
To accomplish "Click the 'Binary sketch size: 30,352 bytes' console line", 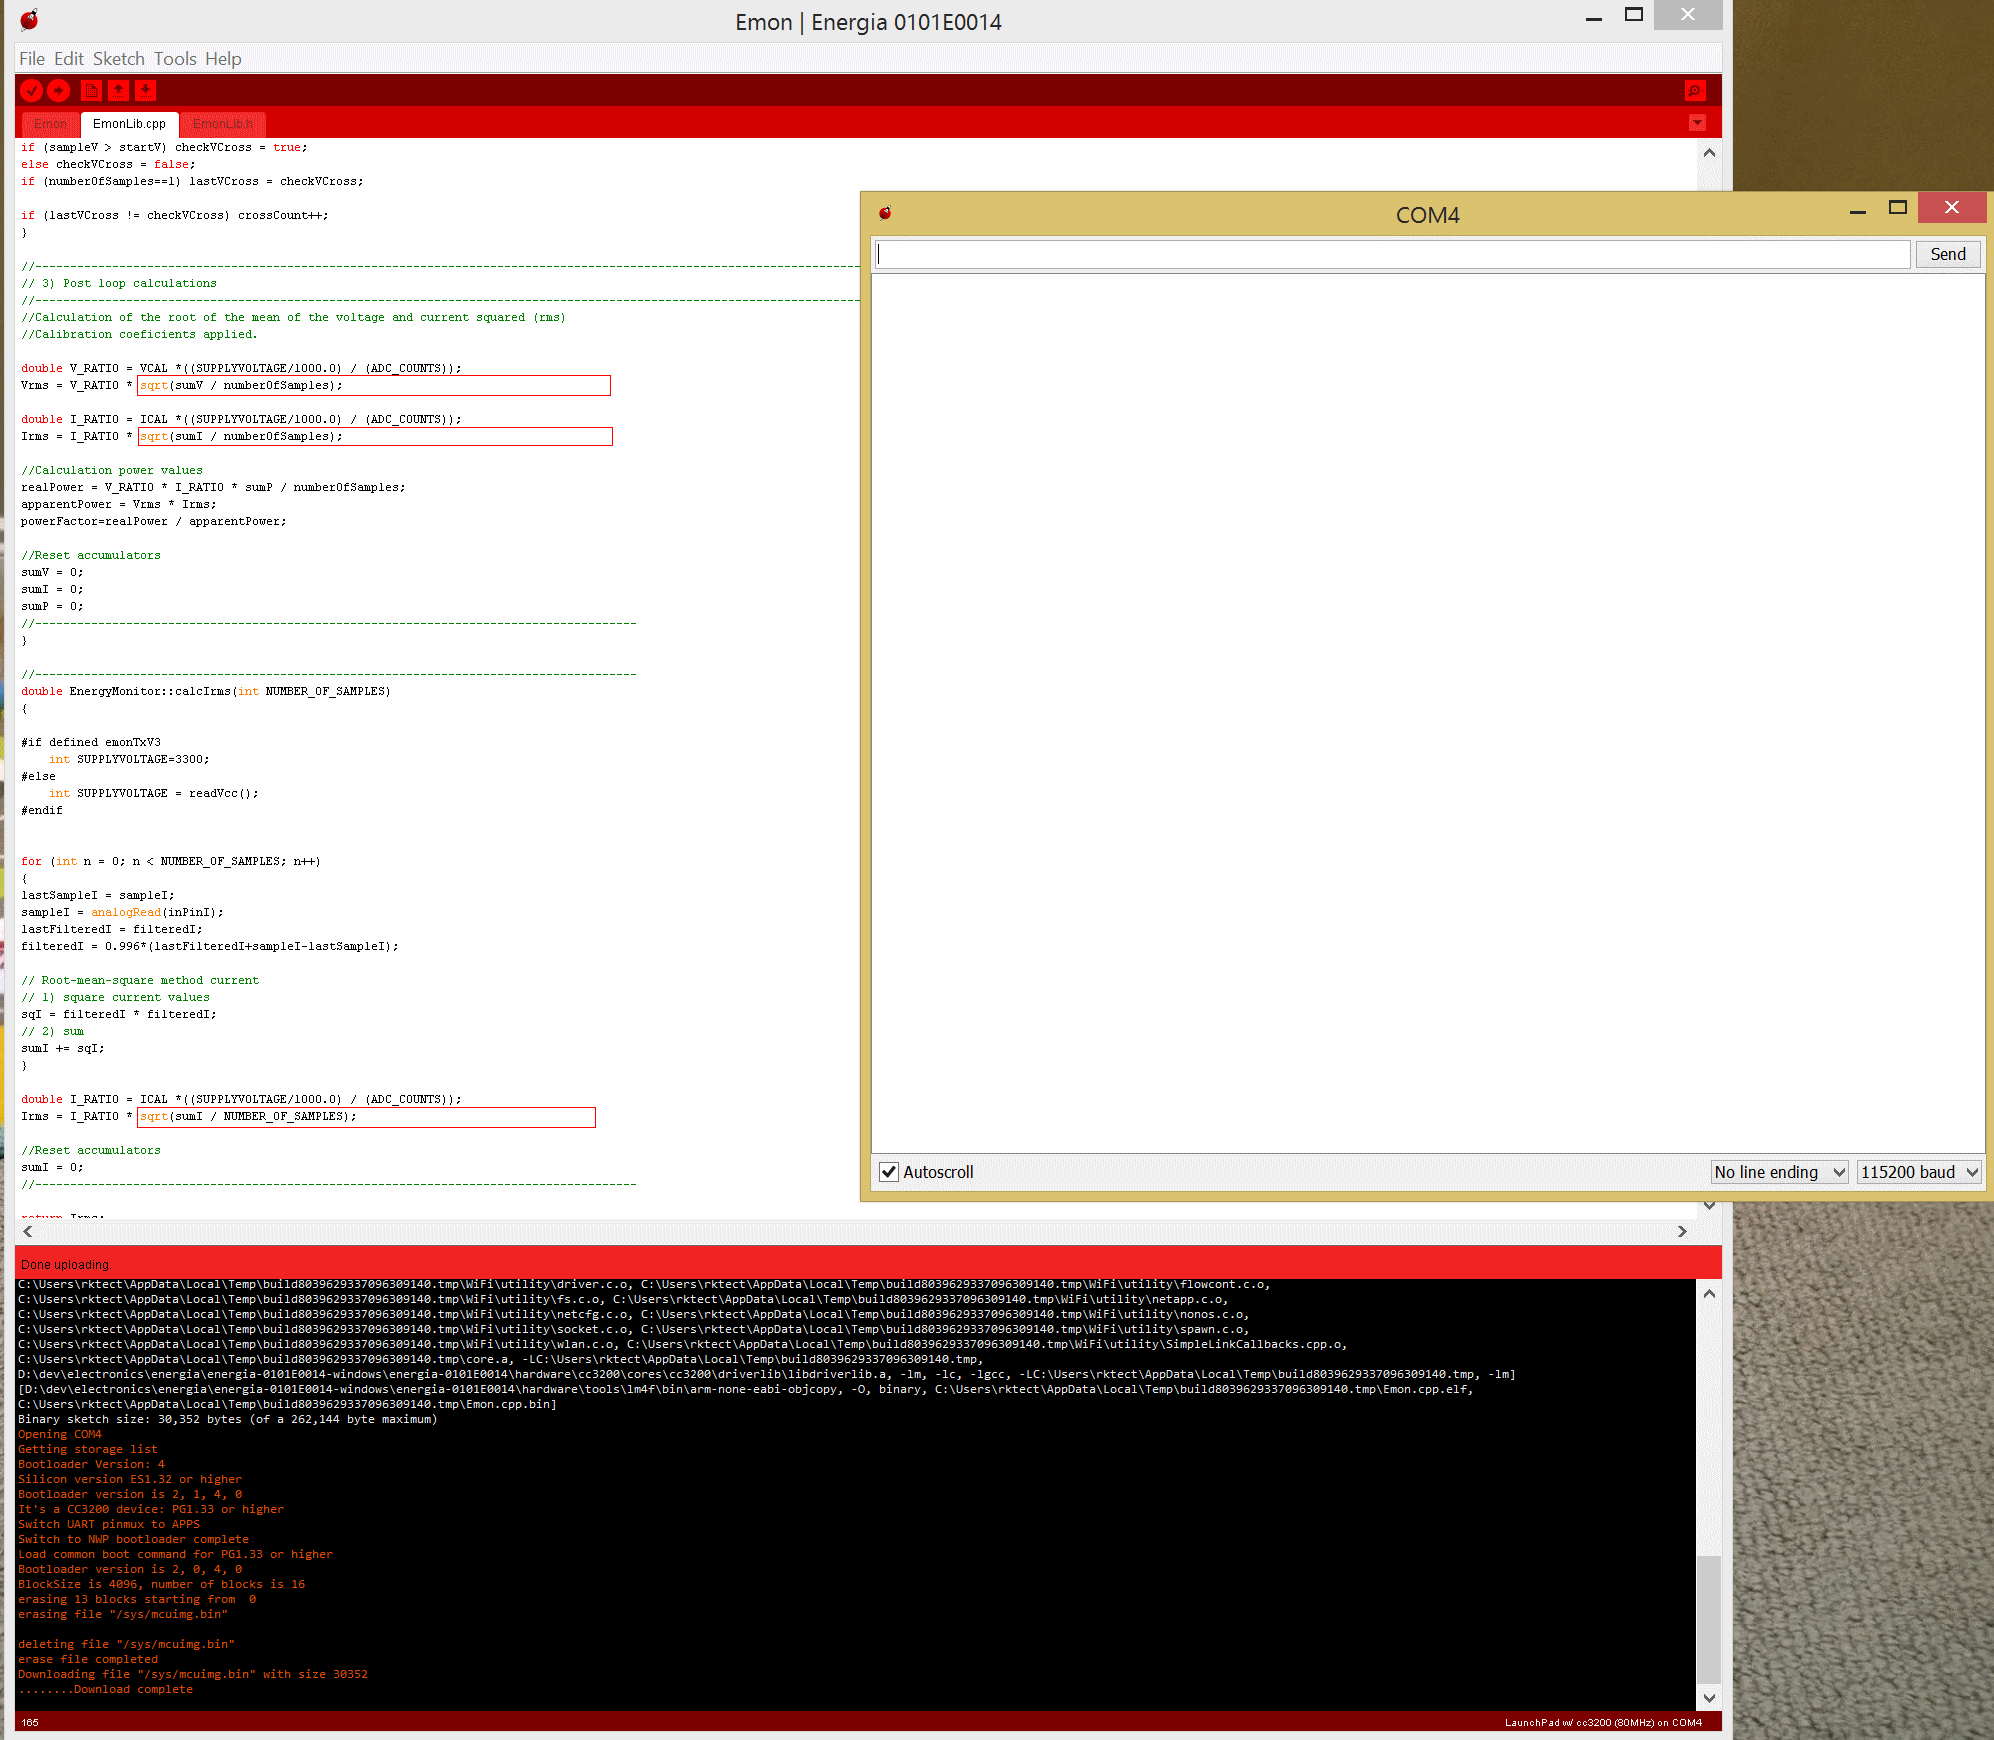I will tap(227, 1419).
